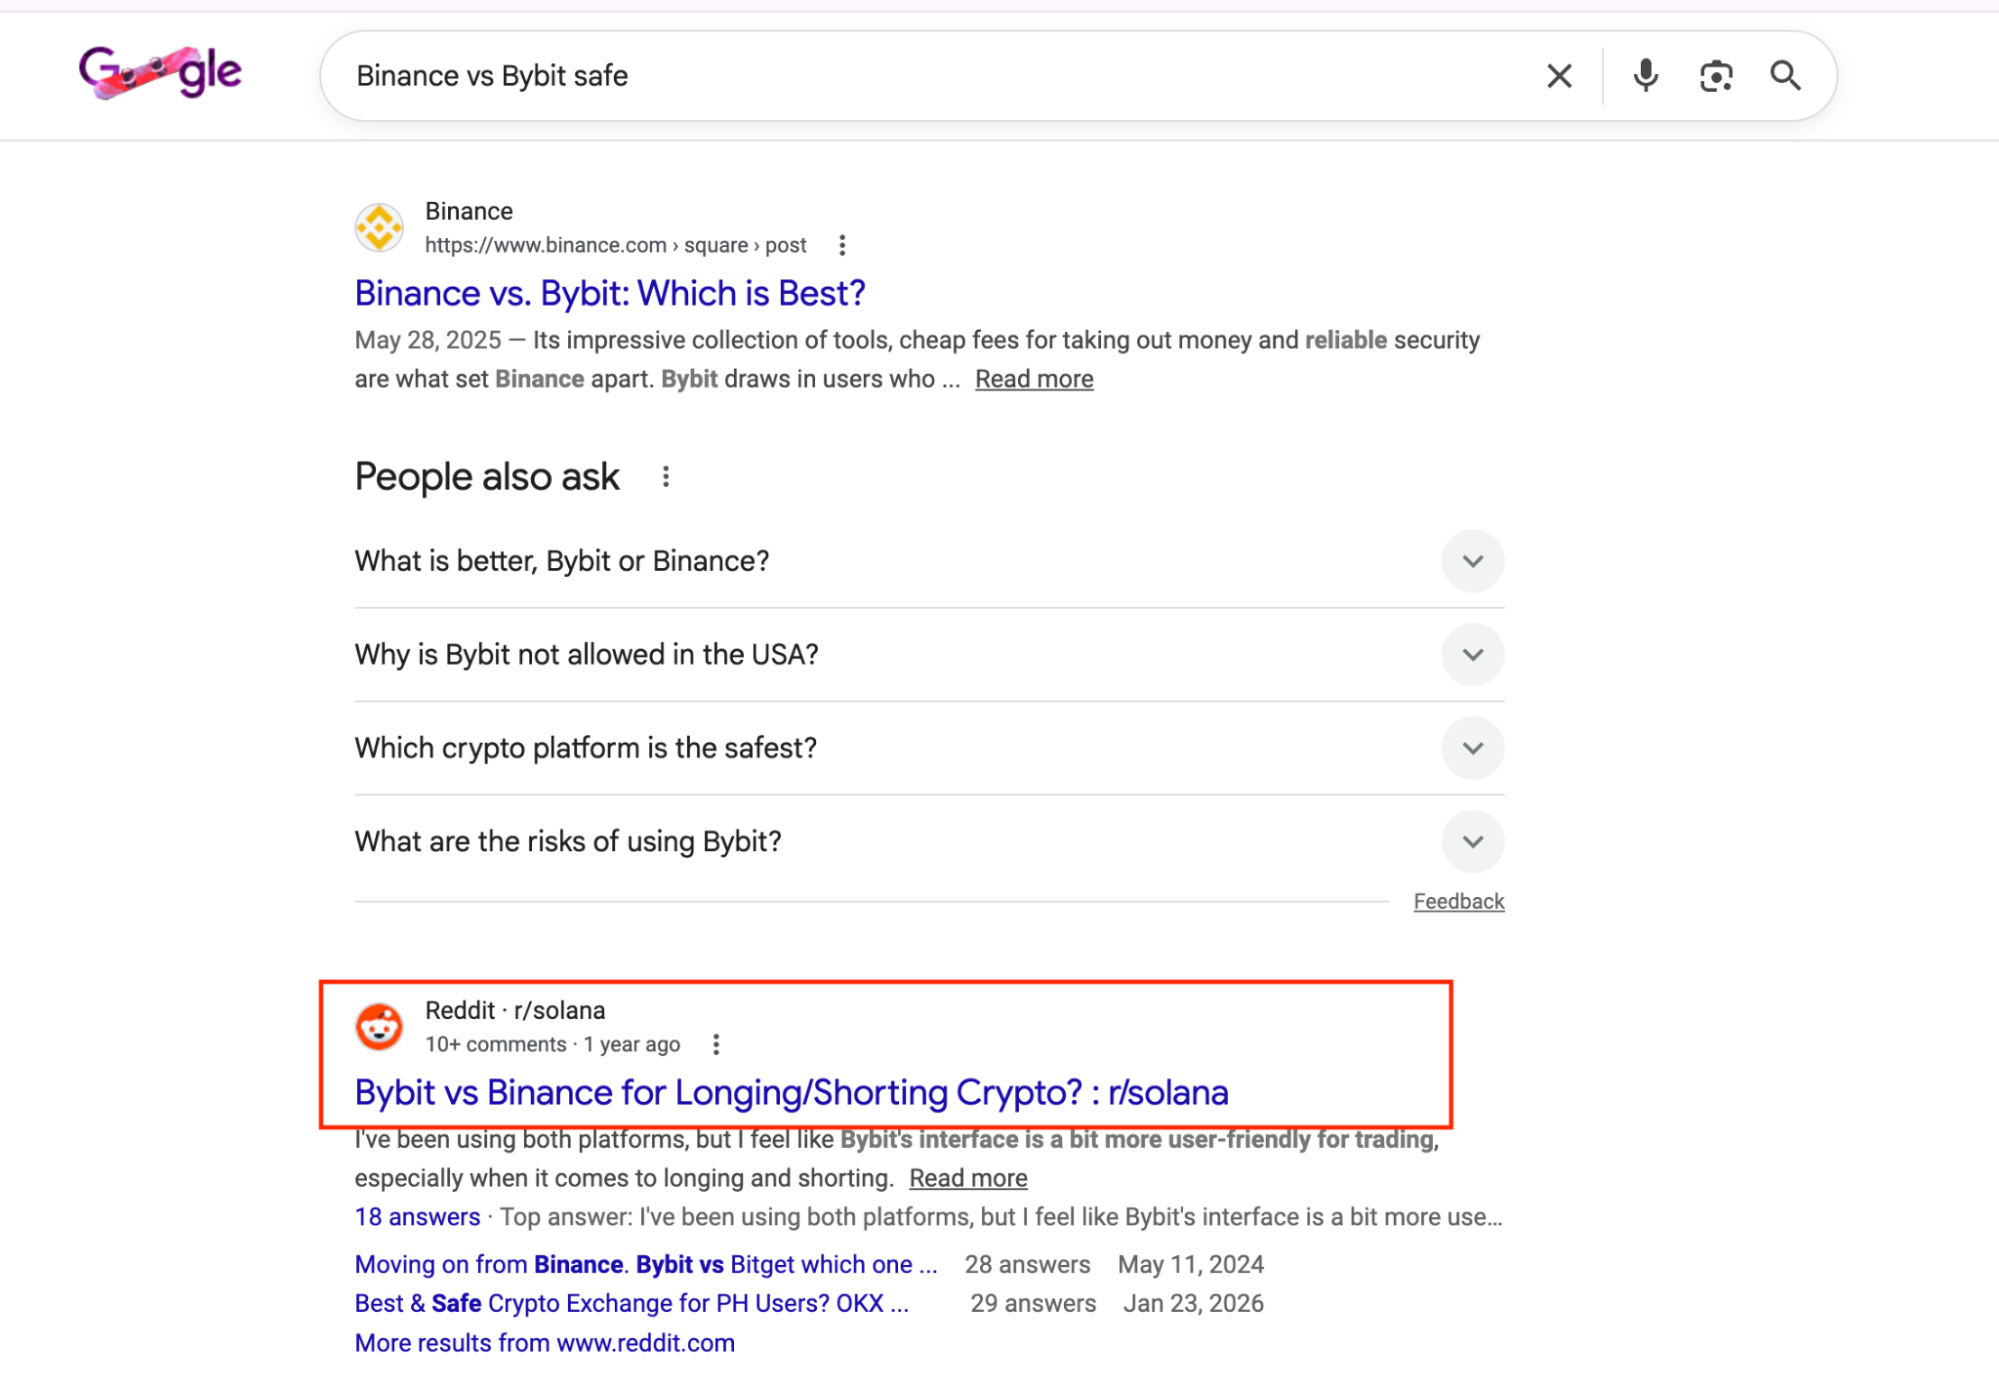The width and height of the screenshot is (1999, 1375).
Task: Click the 29 answers text
Action: 1033,1303
